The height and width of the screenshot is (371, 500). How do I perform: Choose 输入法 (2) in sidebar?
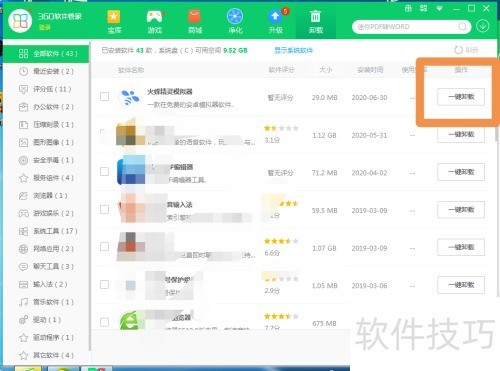pyautogui.click(x=46, y=284)
